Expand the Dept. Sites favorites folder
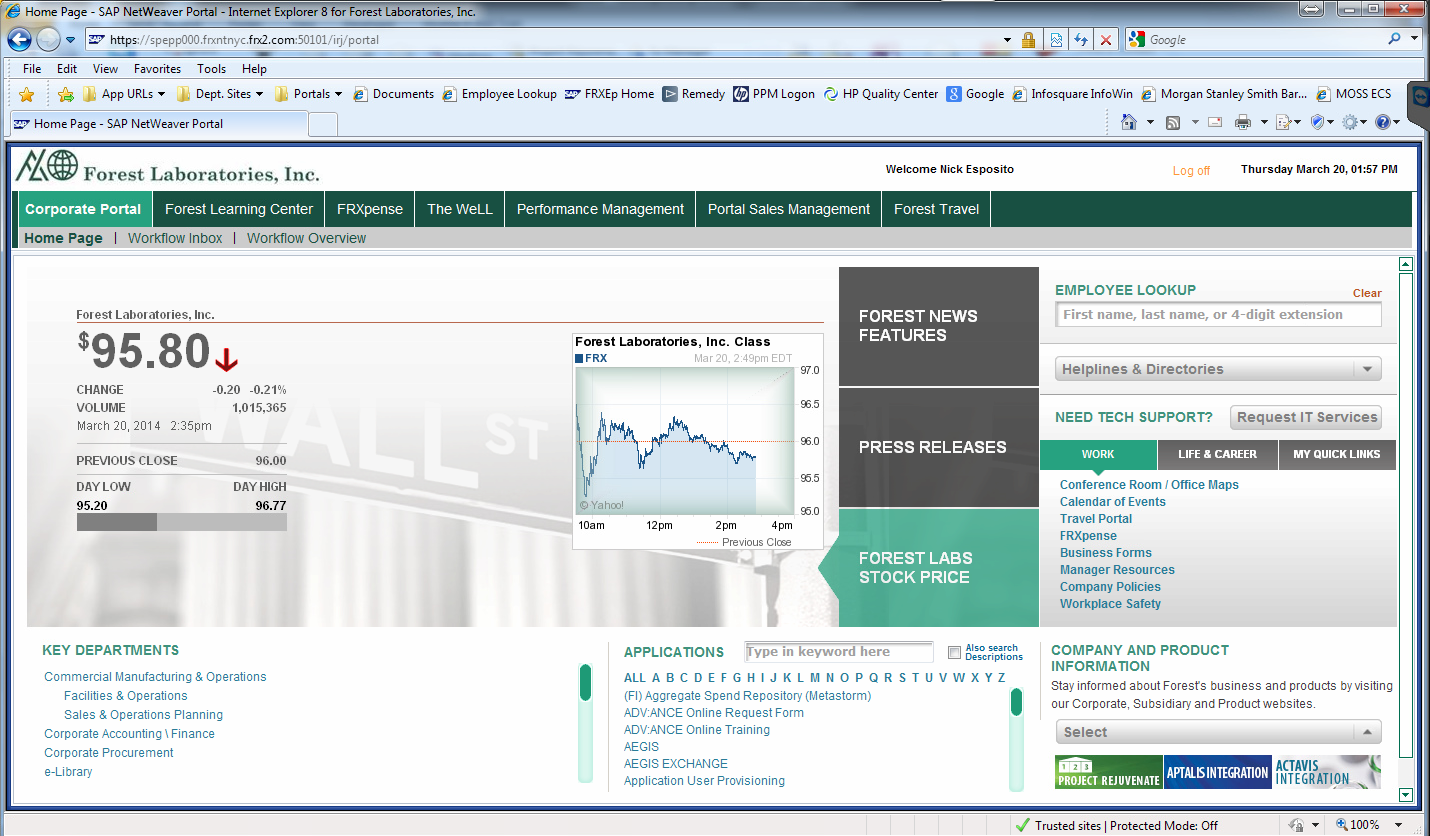 pyautogui.click(x=220, y=94)
